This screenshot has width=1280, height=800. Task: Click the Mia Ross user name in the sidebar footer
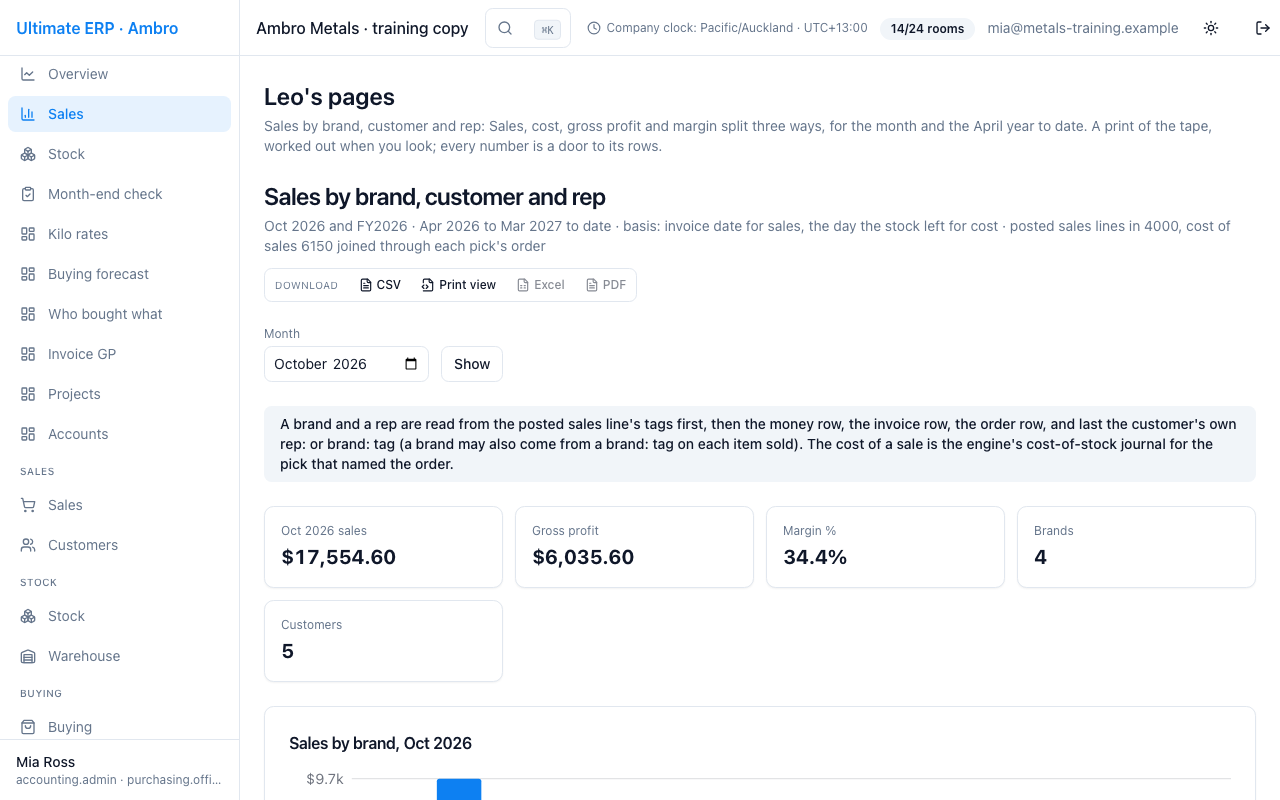tap(46, 762)
